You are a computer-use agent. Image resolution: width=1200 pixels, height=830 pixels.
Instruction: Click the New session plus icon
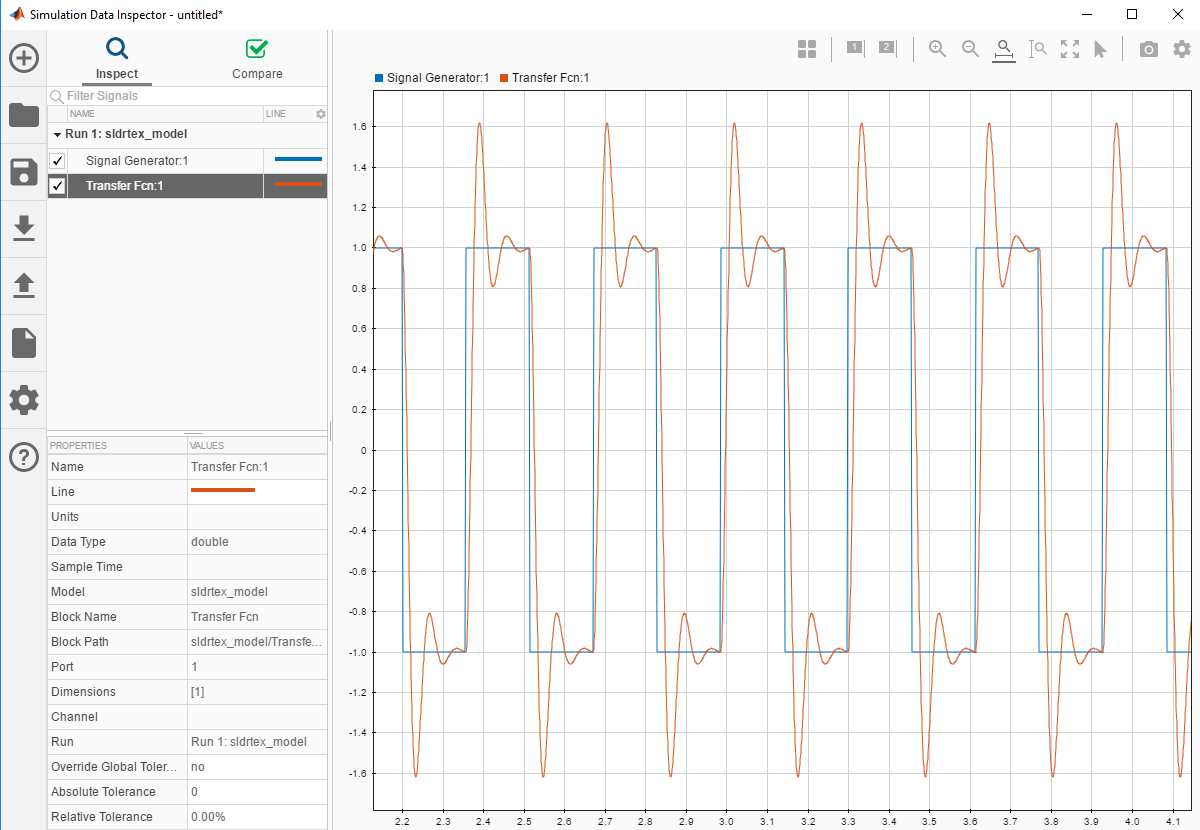click(x=24, y=58)
